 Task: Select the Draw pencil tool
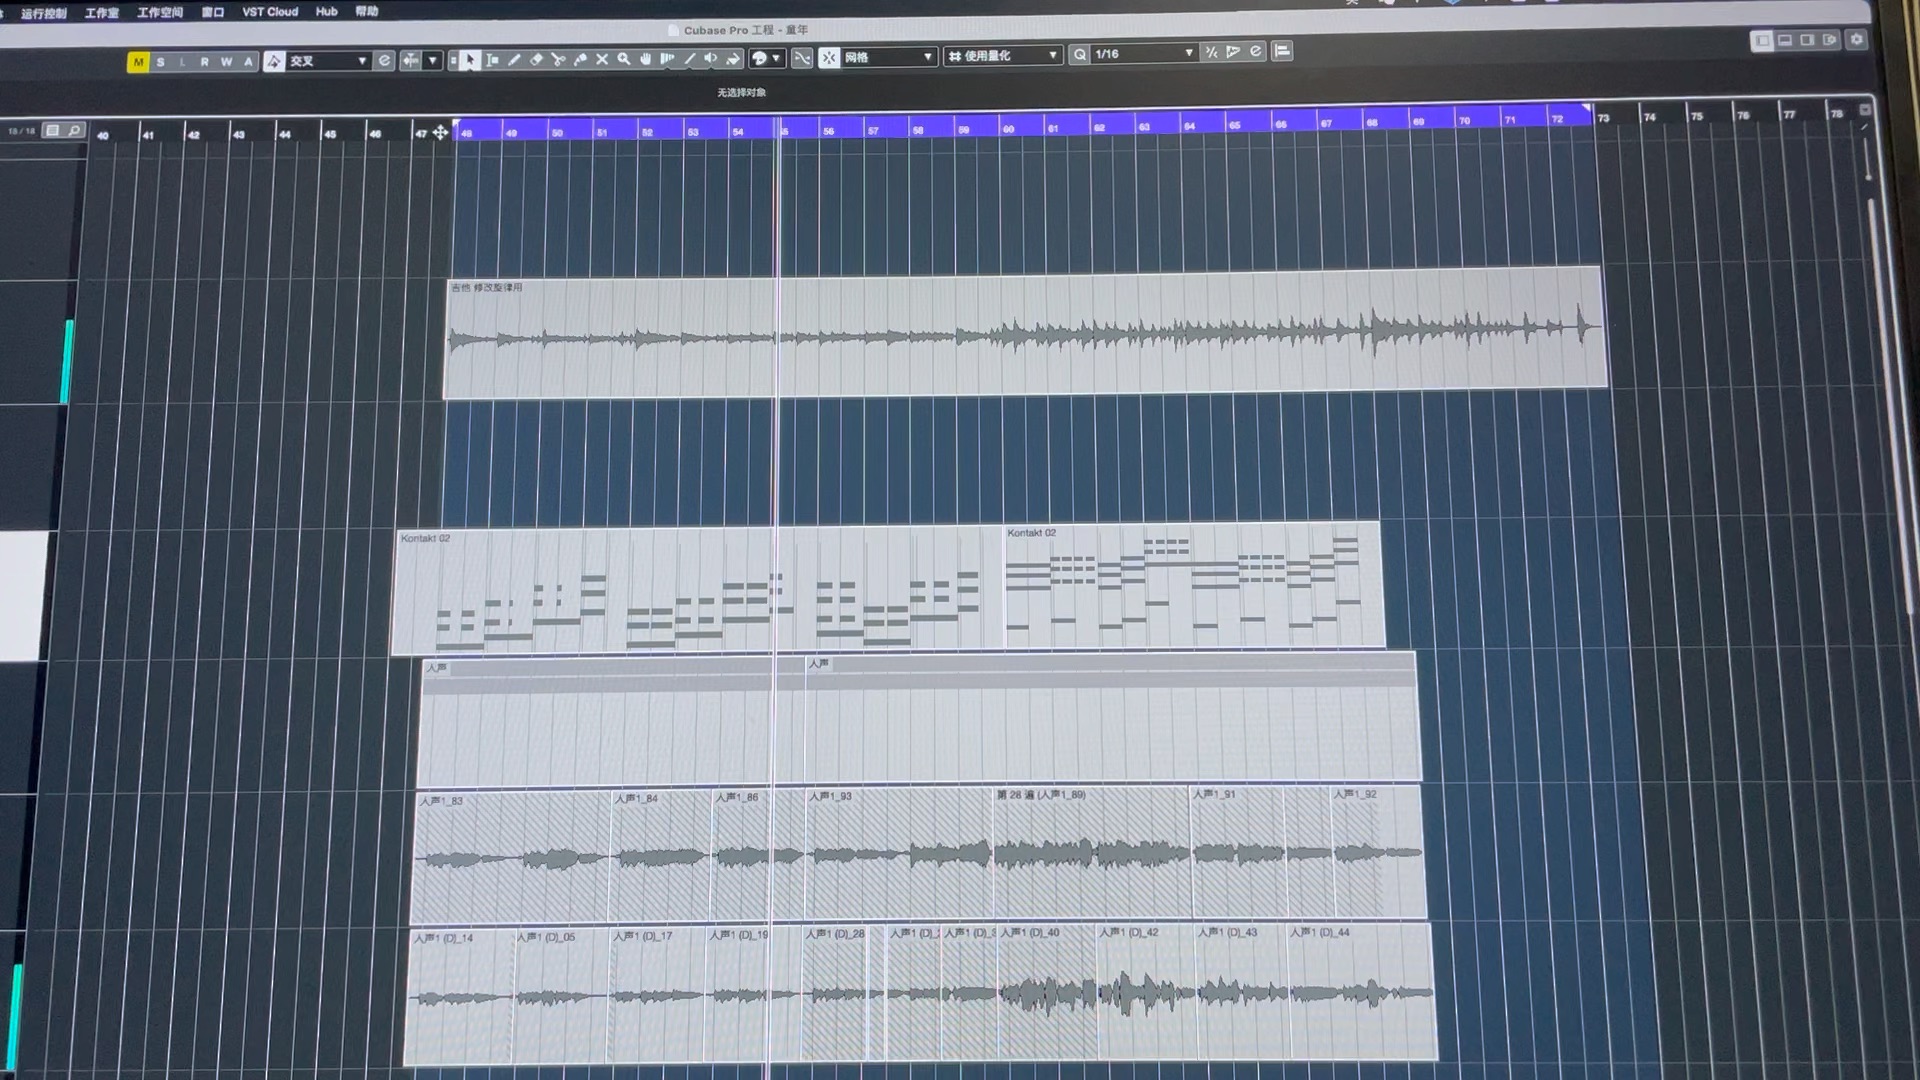pos(514,60)
